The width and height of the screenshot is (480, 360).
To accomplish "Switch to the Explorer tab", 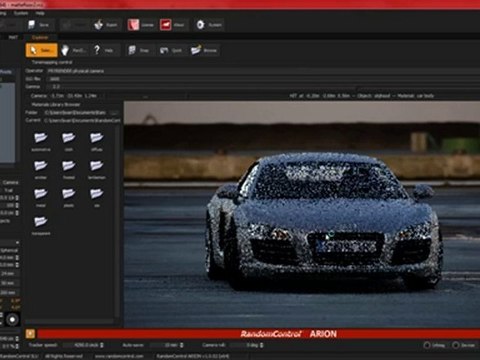I will [x=40, y=37].
